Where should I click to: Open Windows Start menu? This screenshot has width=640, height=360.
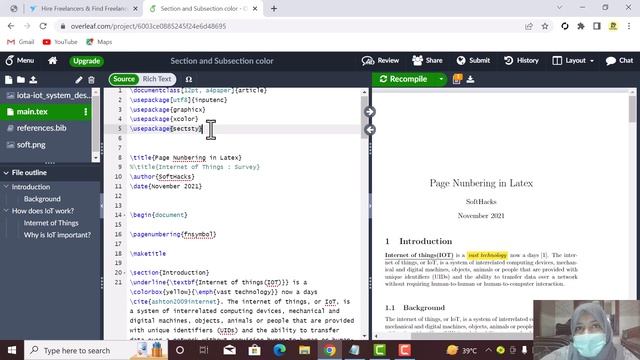tap(12, 350)
